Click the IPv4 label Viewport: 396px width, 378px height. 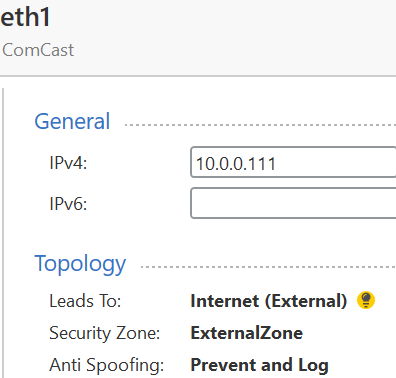coord(68,163)
